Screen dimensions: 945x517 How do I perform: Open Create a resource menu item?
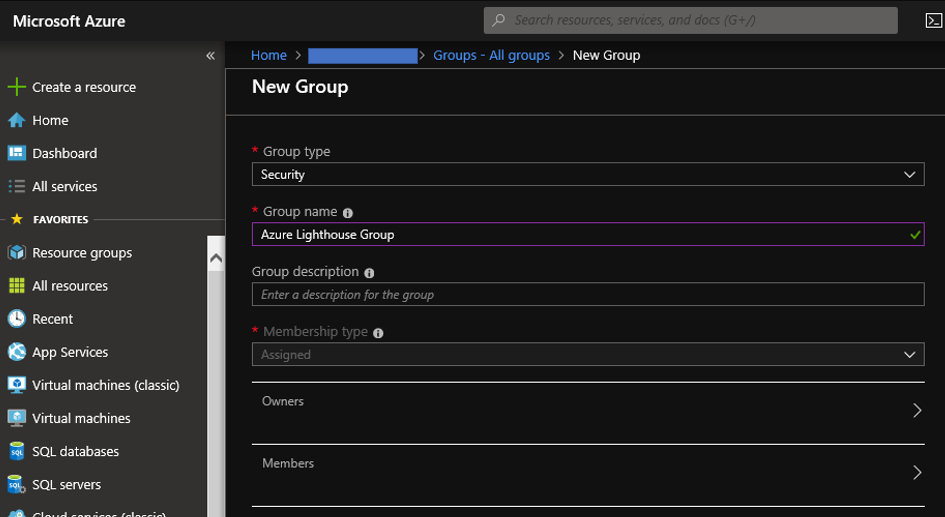coord(84,87)
